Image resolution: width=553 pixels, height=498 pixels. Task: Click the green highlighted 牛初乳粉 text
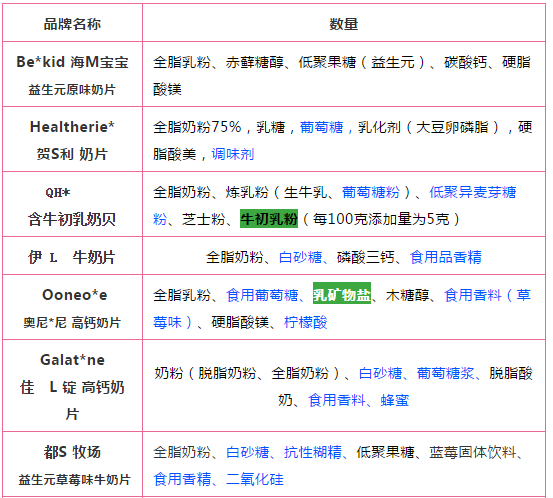[269, 219]
